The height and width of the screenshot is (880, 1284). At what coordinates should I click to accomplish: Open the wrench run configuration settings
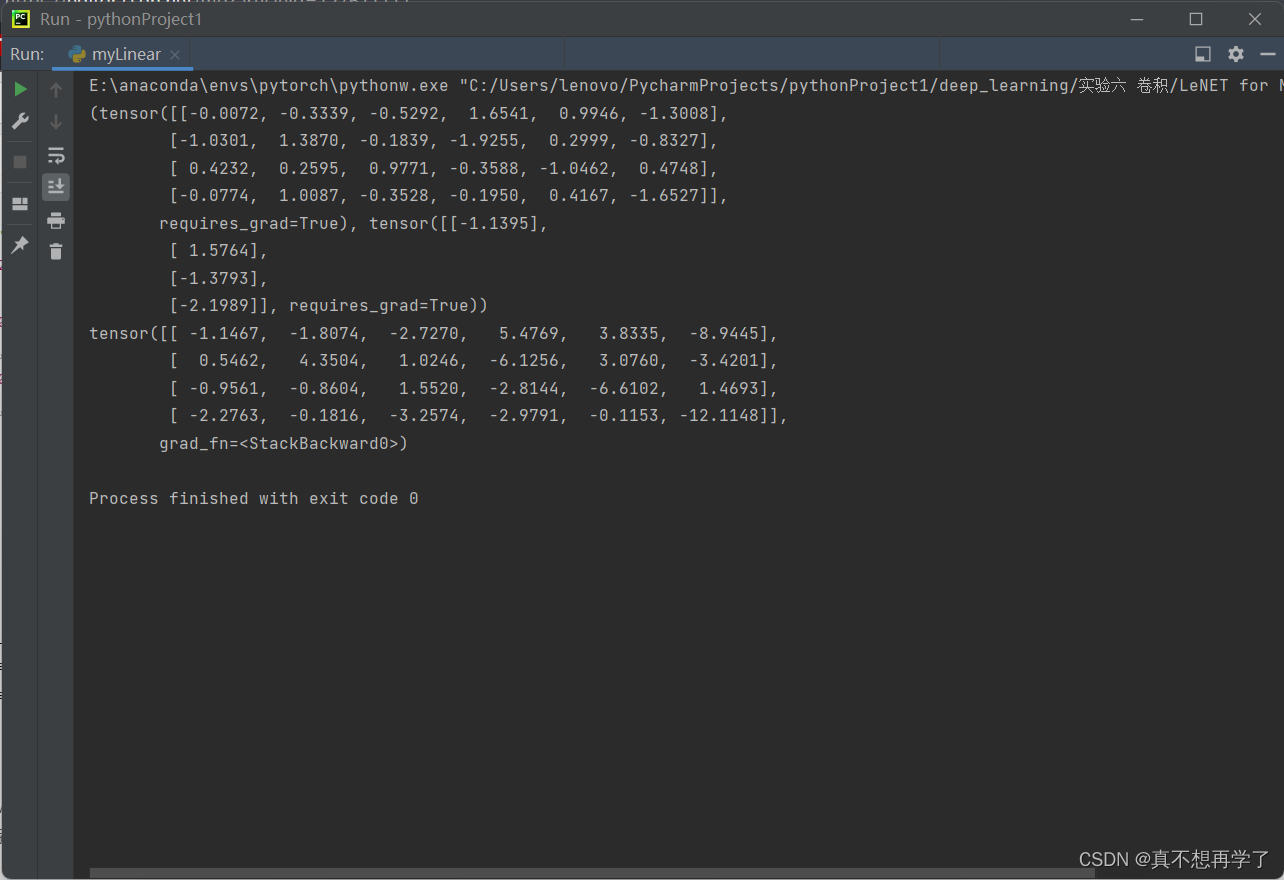click(20, 122)
